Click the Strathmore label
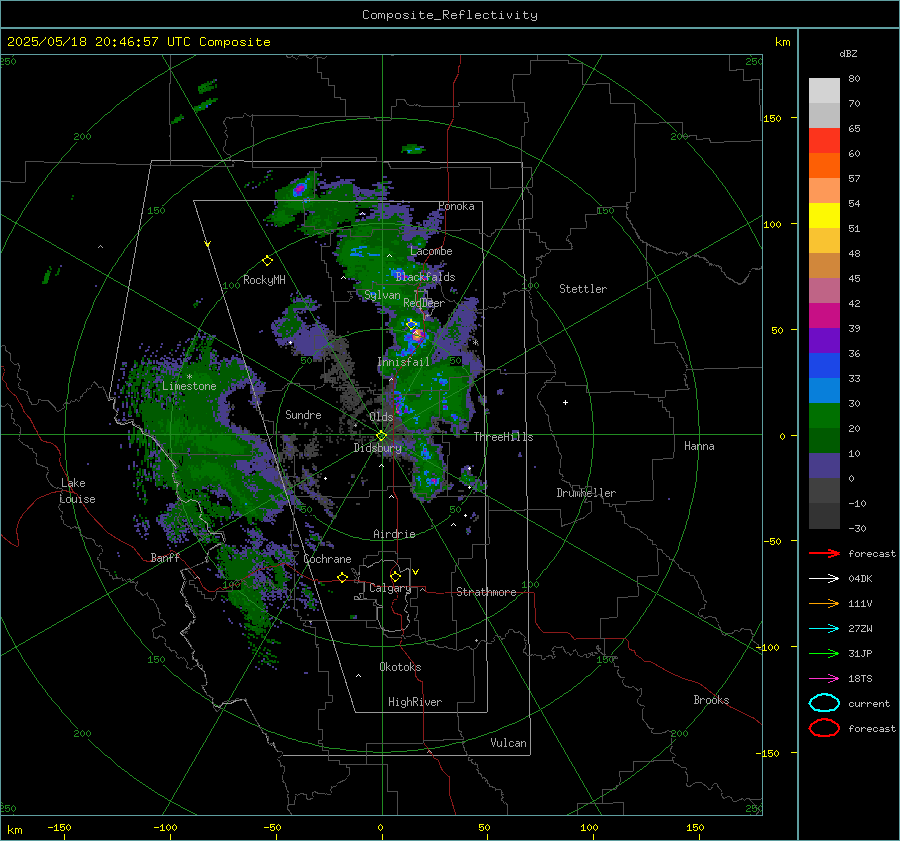The image size is (900, 841). 486,592
